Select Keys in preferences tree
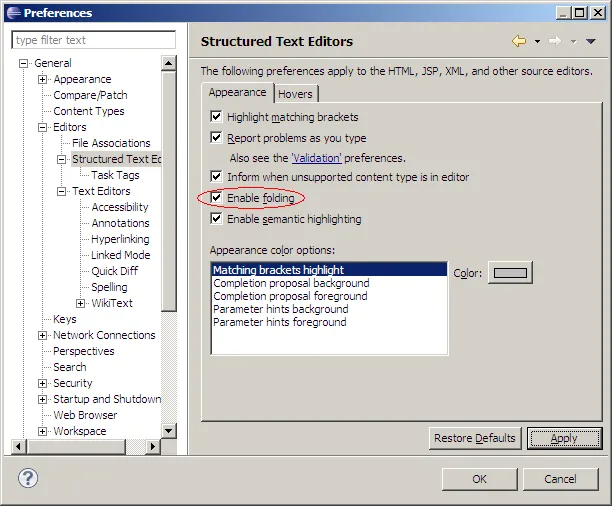 pos(65,319)
